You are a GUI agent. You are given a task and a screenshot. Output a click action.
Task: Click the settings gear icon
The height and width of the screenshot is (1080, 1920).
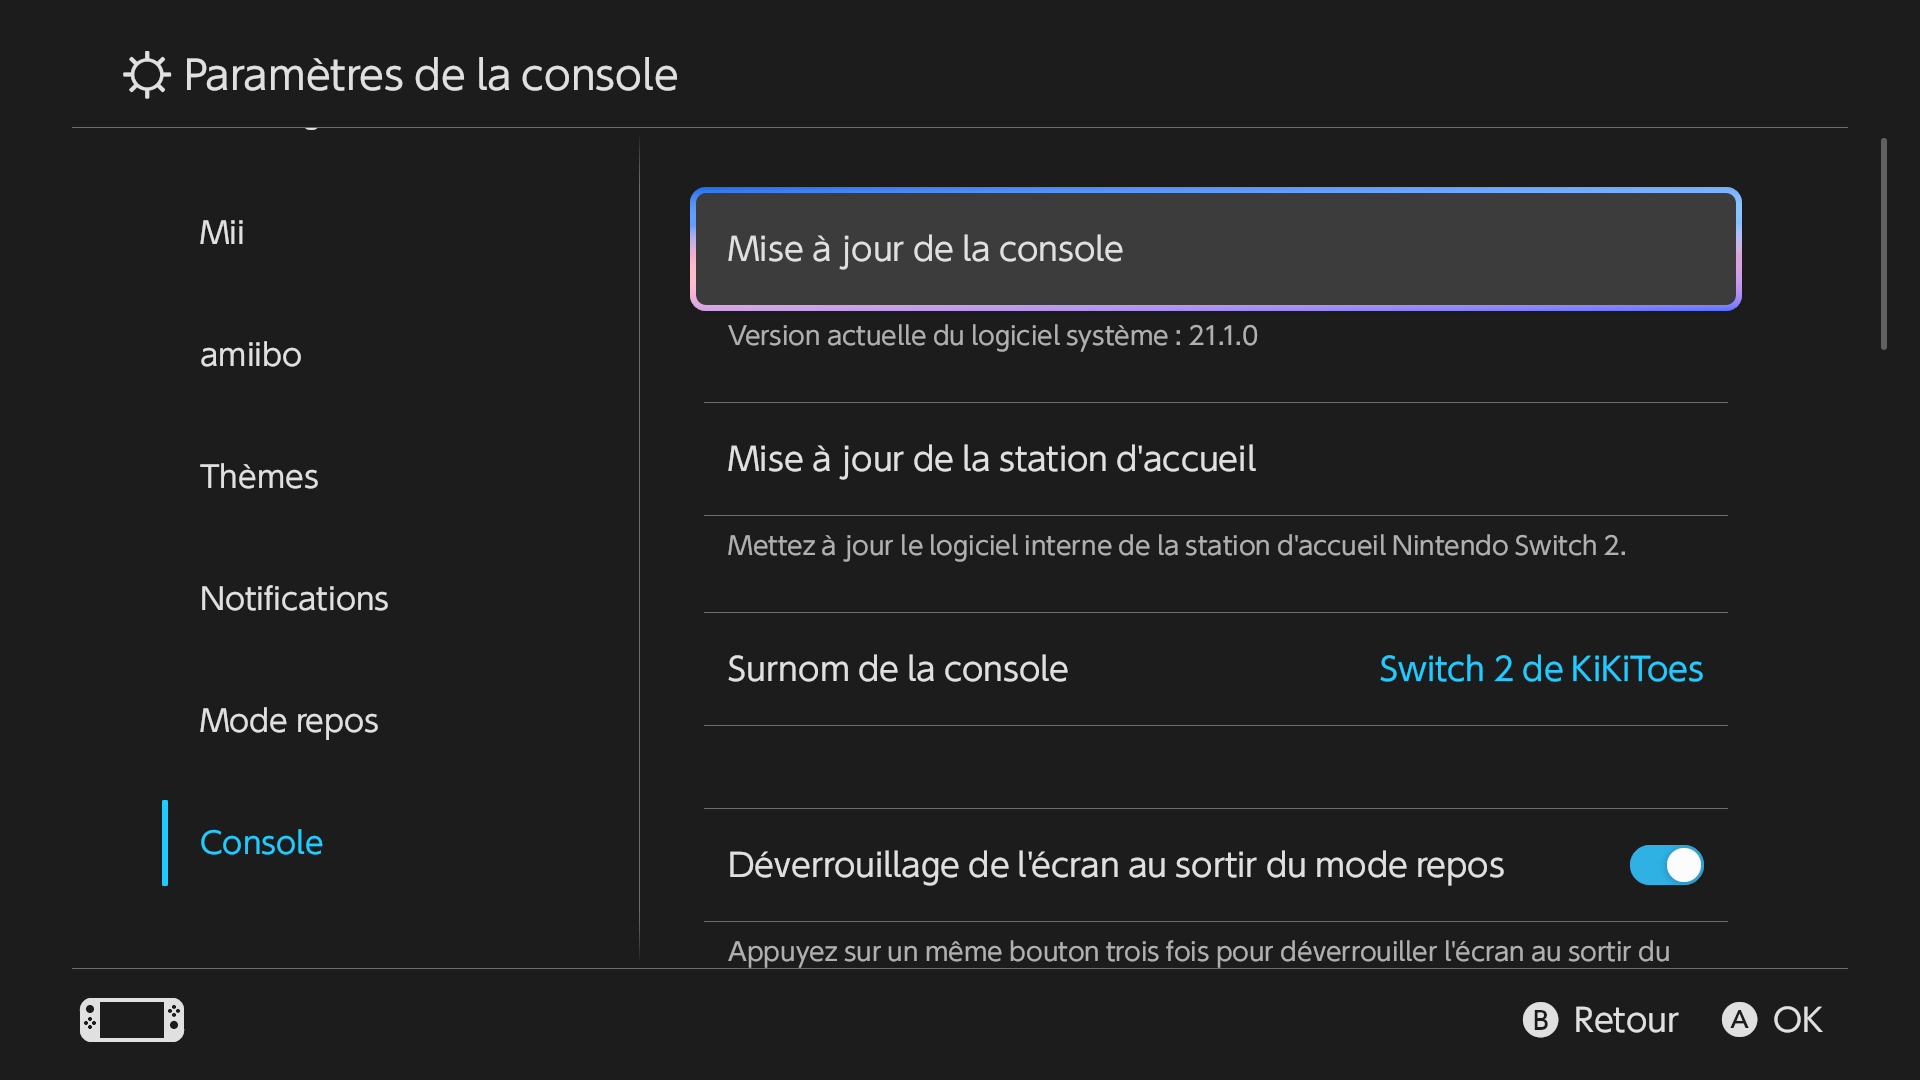pos(147,74)
